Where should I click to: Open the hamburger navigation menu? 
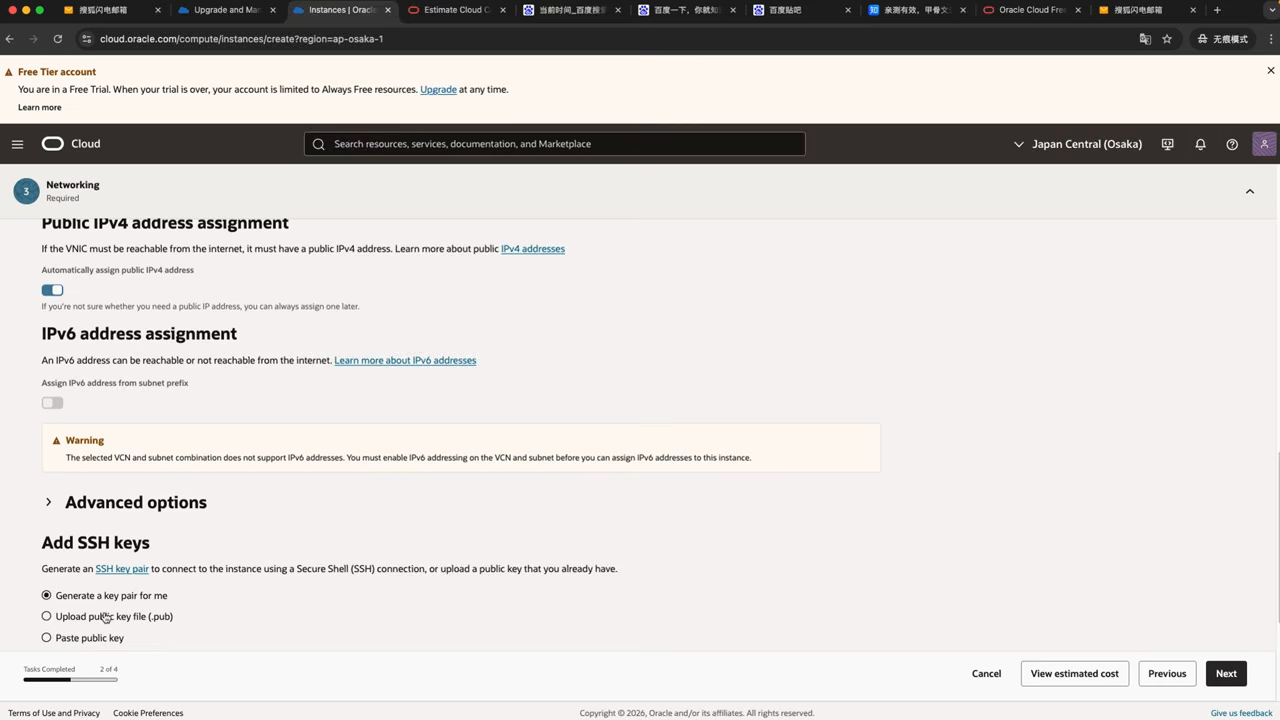17,144
